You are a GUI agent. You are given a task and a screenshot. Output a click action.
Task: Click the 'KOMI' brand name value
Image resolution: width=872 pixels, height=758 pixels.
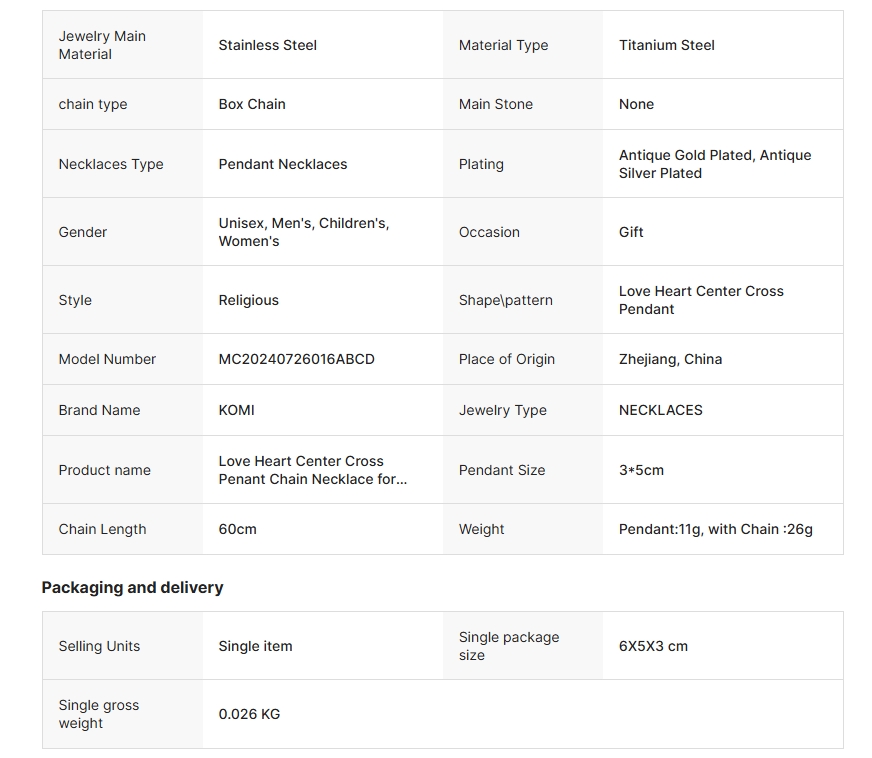236,410
